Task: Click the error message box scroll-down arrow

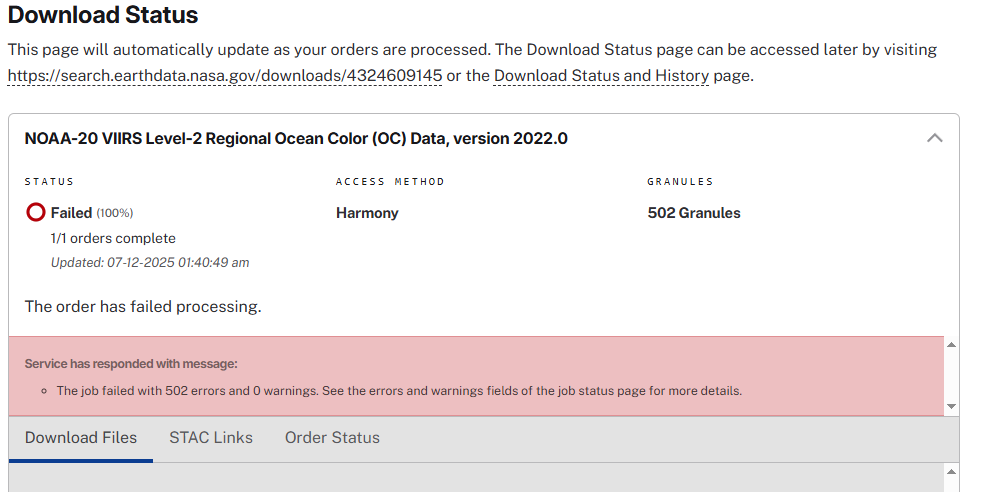Action: pos(952,406)
